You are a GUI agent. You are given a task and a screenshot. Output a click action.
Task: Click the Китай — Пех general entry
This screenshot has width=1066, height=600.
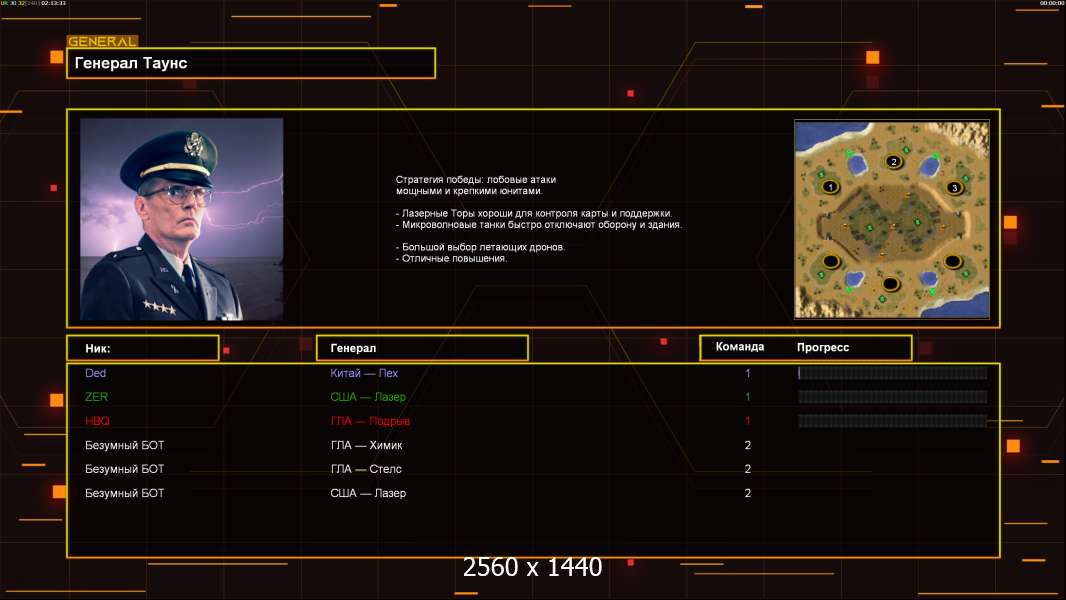(364, 373)
